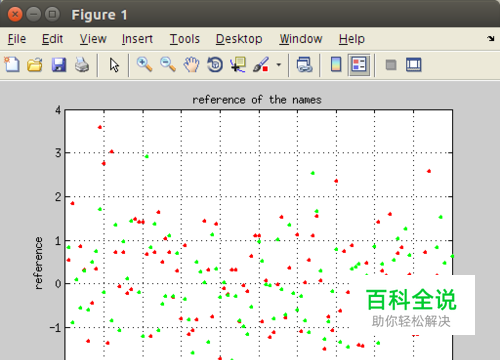
Task: Toggle the Insert Legend button
Action: [x=359, y=65]
